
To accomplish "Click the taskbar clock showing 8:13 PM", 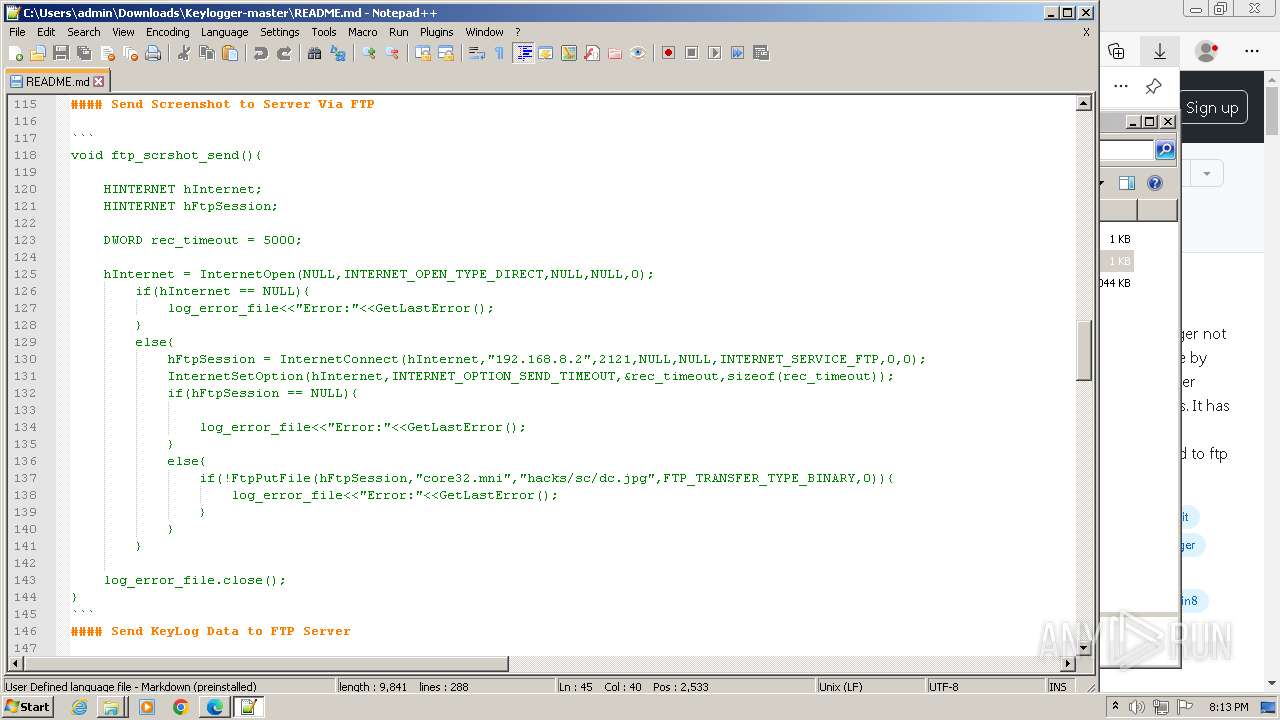I will pos(1228,707).
